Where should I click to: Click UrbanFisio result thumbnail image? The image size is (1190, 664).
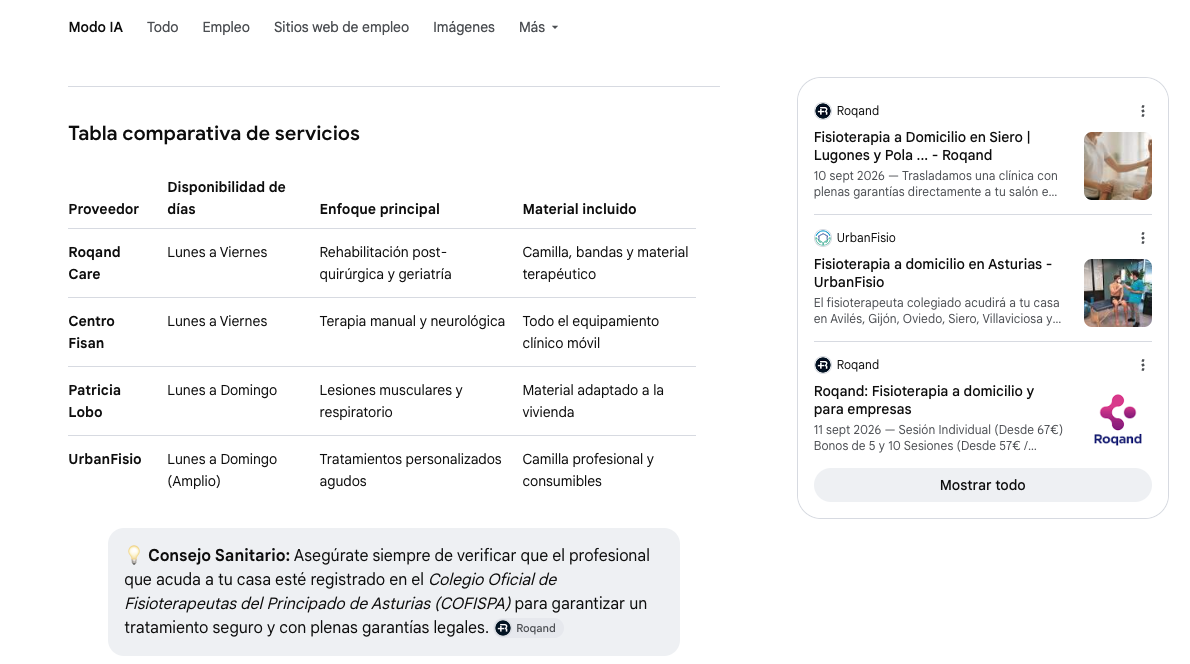1117,293
